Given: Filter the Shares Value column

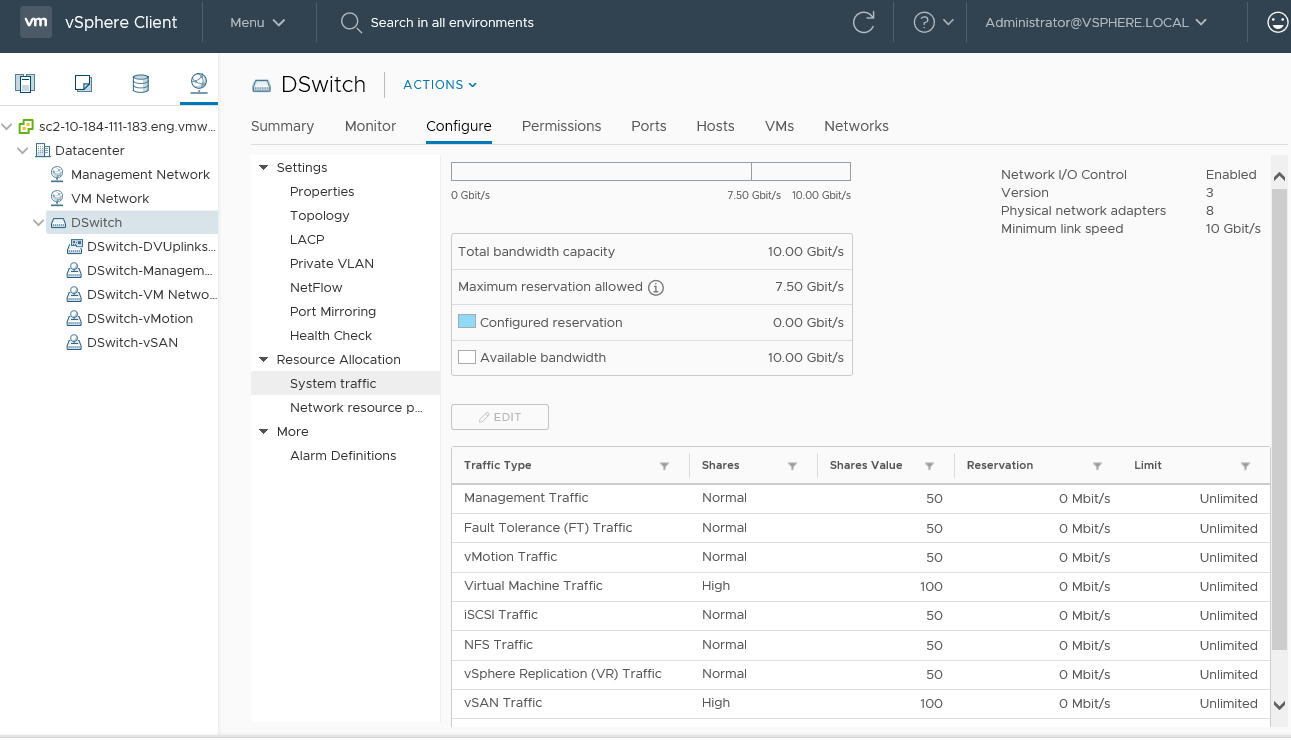Looking at the screenshot, I should click(x=929, y=466).
